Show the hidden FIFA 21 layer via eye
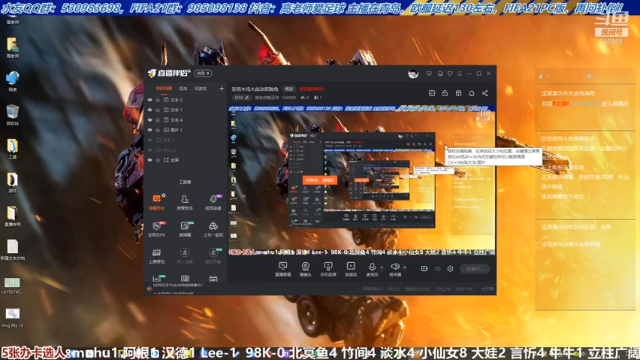The height and width of the screenshot is (360, 640). click(x=150, y=150)
